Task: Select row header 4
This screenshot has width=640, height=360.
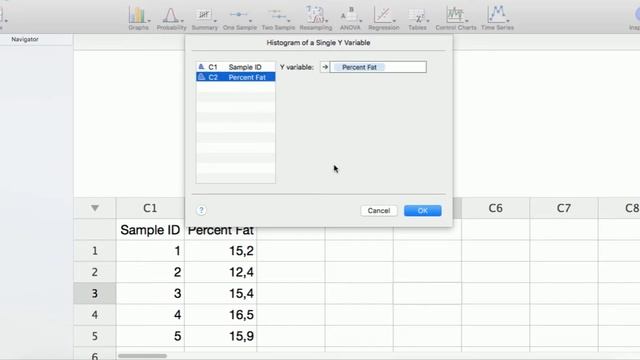Action: coord(95,315)
